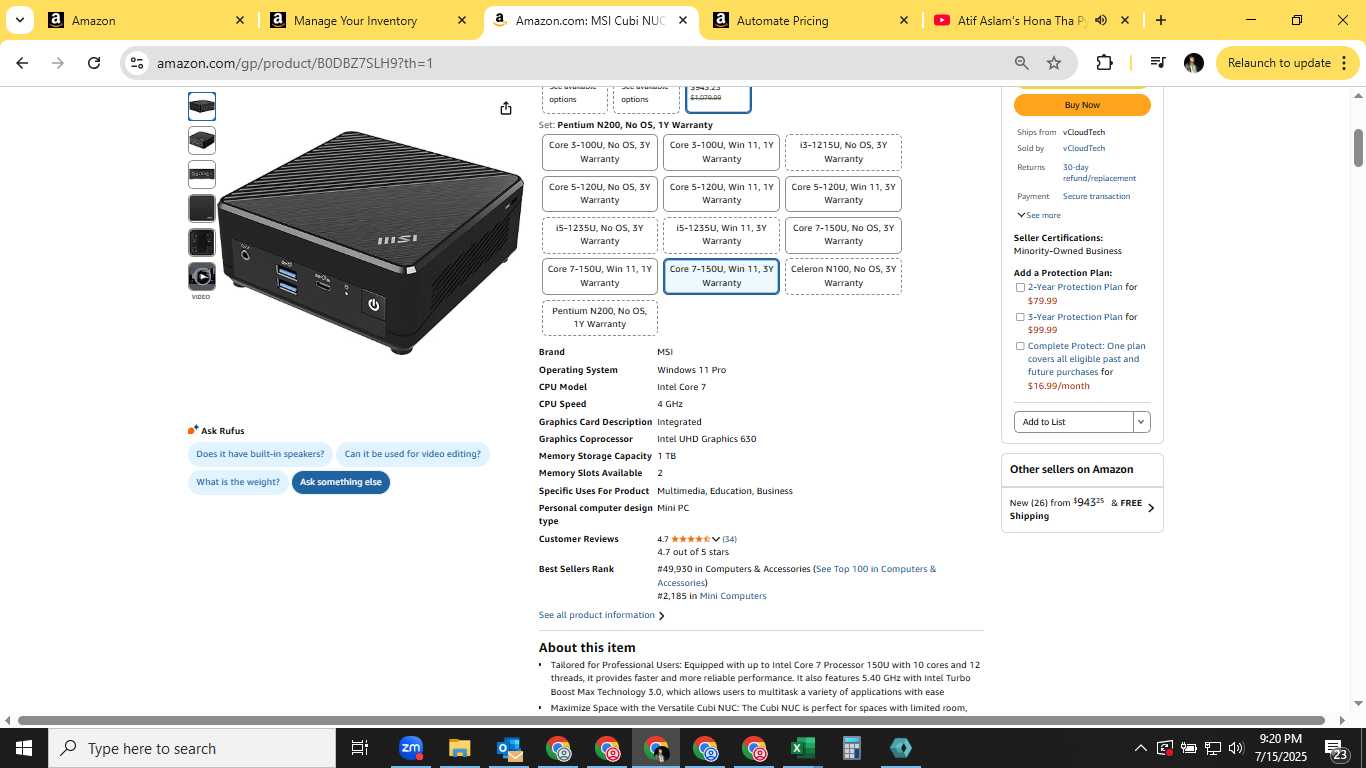Select Core 7-150U, No OS, 3Y Warranty

point(844,235)
